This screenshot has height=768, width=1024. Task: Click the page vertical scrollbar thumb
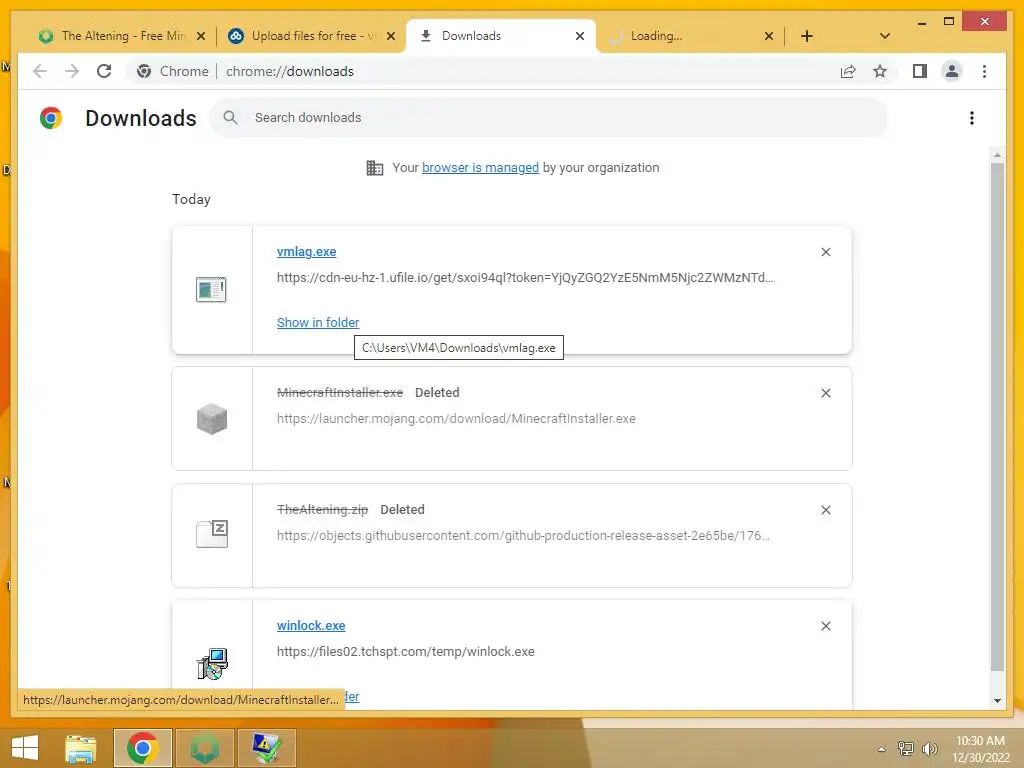tap(997, 417)
